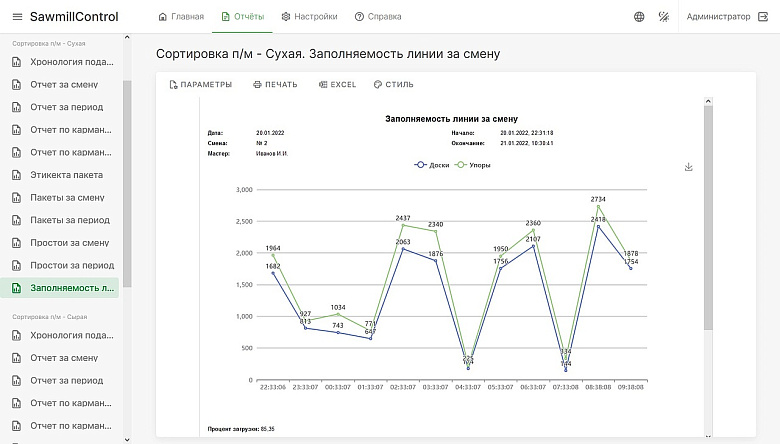Click the logout icon beside Администратор
Image resolution: width=780 pixels, height=444 pixels.
(x=763, y=17)
